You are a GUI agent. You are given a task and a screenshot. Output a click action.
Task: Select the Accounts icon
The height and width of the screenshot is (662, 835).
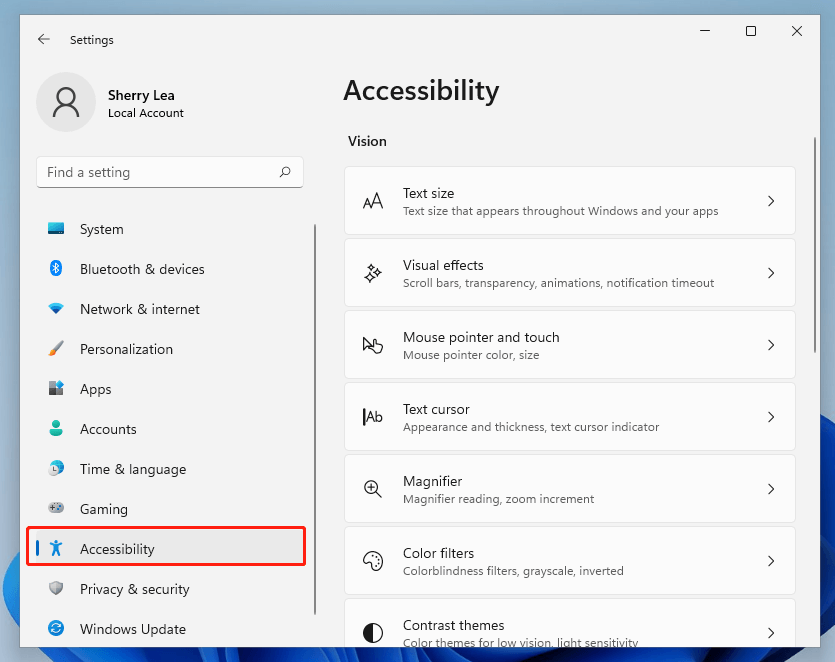pyautogui.click(x=57, y=429)
